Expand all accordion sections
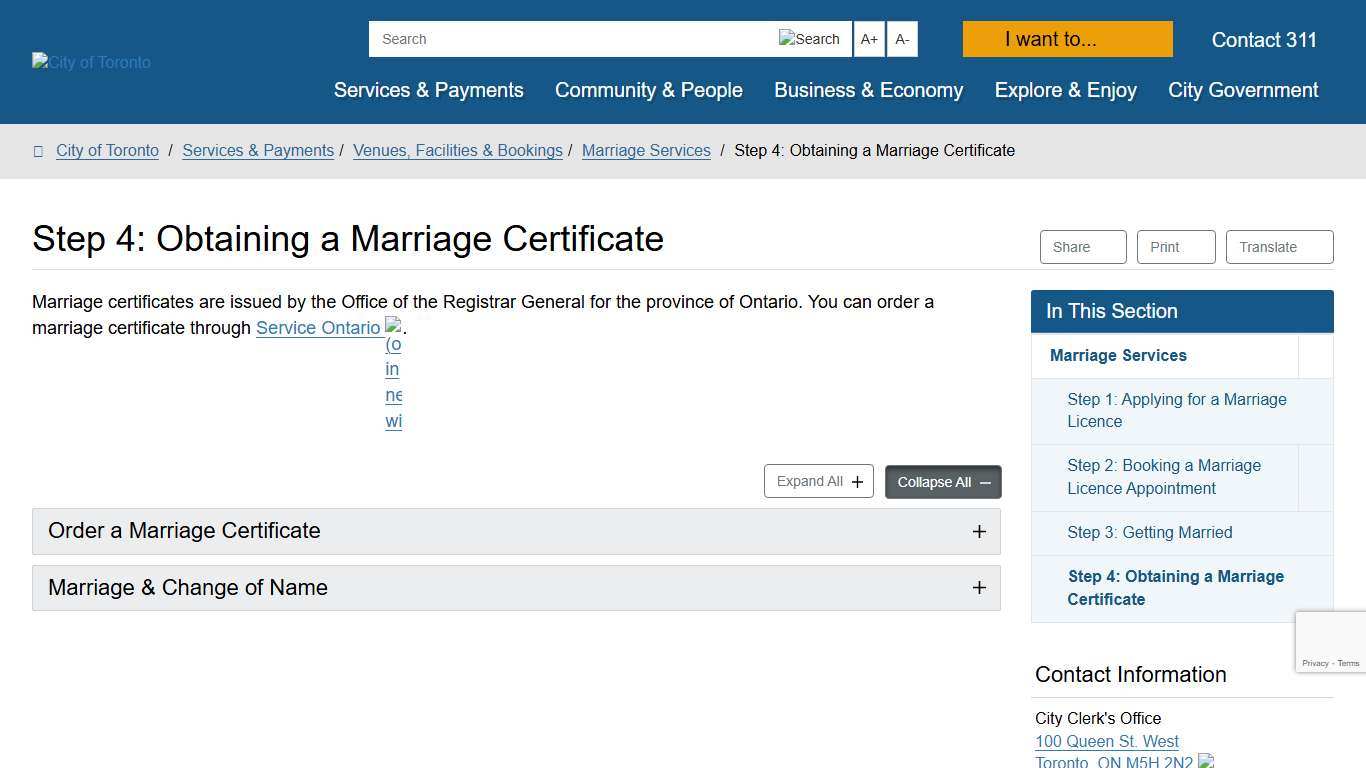This screenshot has width=1366, height=768. click(x=818, y=481)
